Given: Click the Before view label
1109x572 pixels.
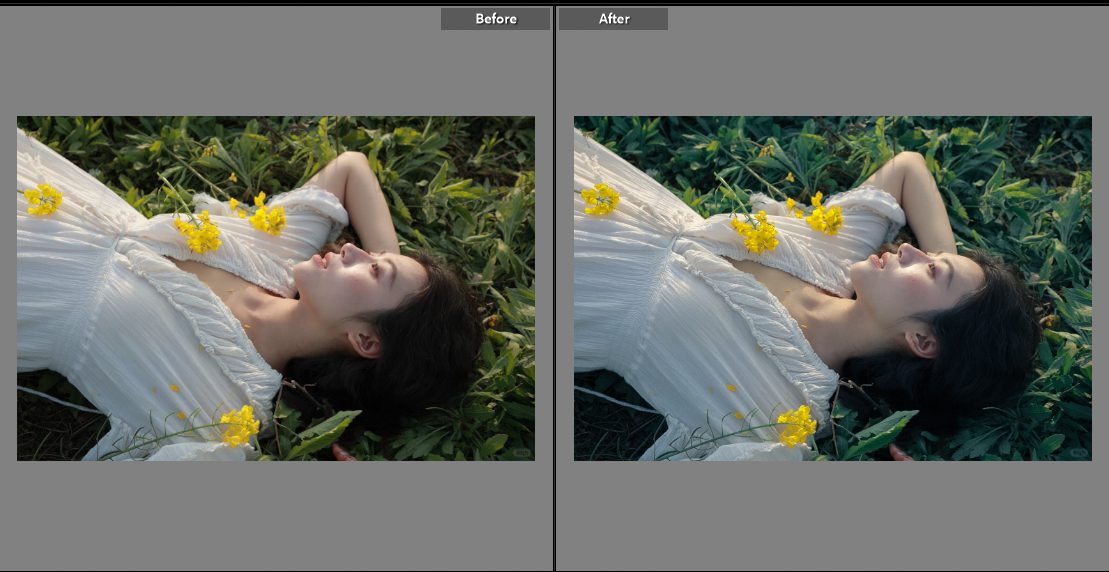Looking at the screenshot, I should pos(495,19).
